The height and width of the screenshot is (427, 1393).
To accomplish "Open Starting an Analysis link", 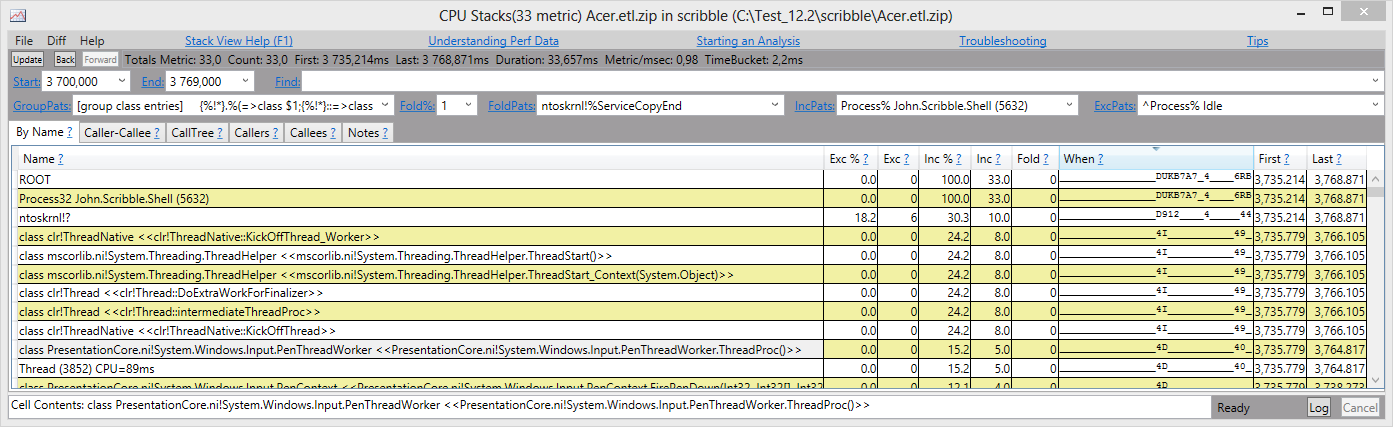I will 748,41.
